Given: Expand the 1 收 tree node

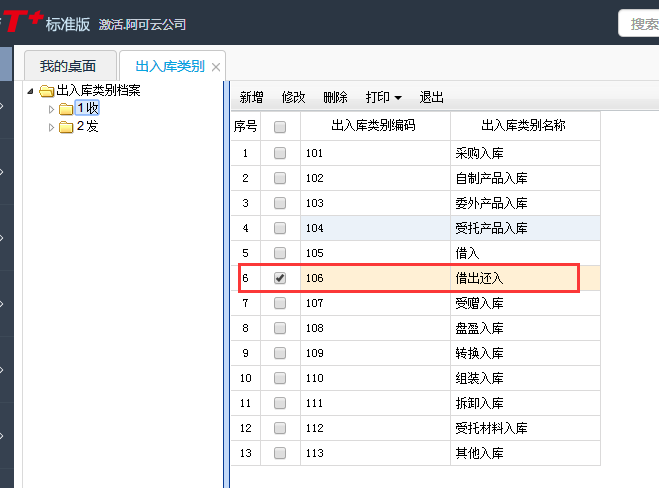Looking at the screenshot, I should [52, 109].
